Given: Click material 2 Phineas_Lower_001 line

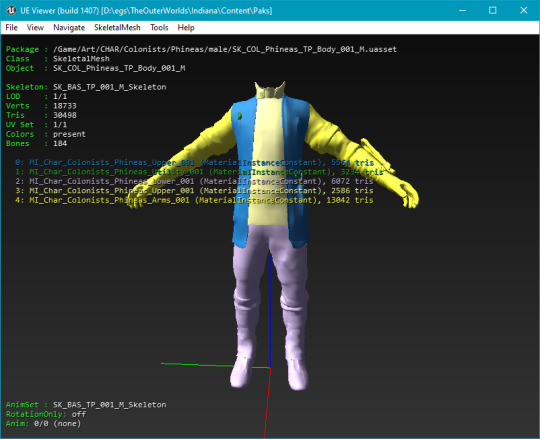Looking at the screenshot, I should pos(194,181).
